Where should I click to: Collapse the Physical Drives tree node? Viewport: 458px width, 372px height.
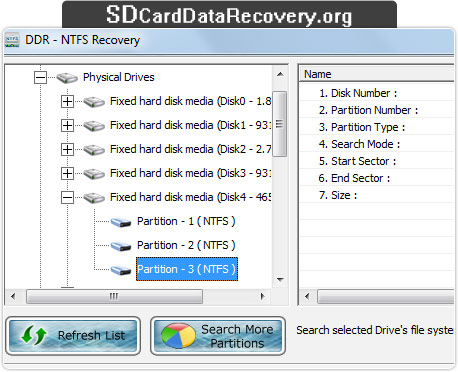[x=40, y=78]
